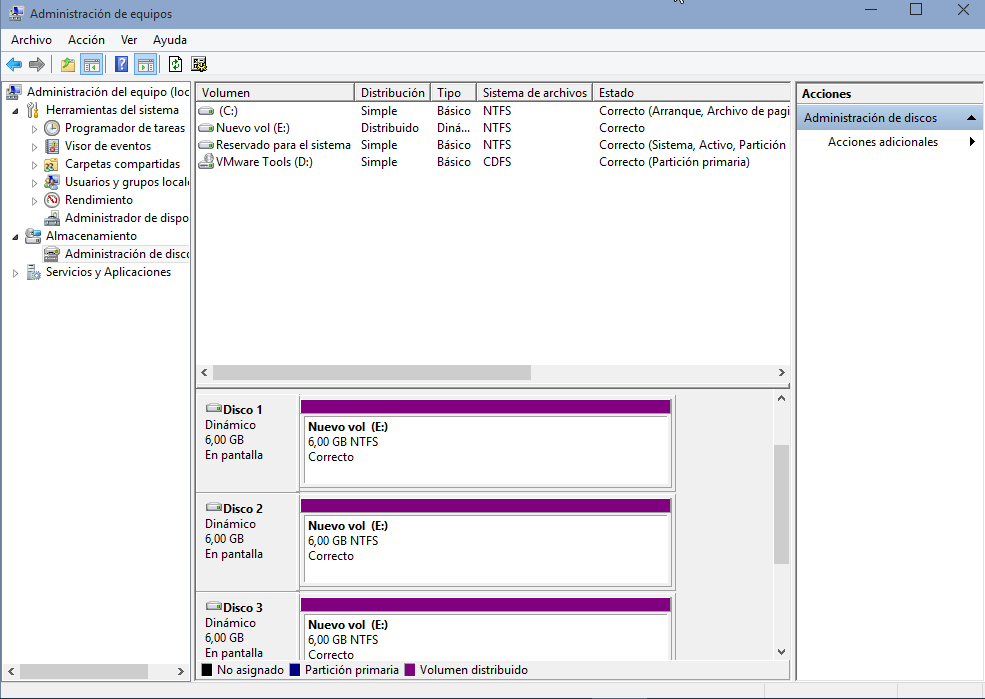Click left arrow of volume list scrollbar
The image size is (985, 699).
pyautogui.click(x=204, y=372)
